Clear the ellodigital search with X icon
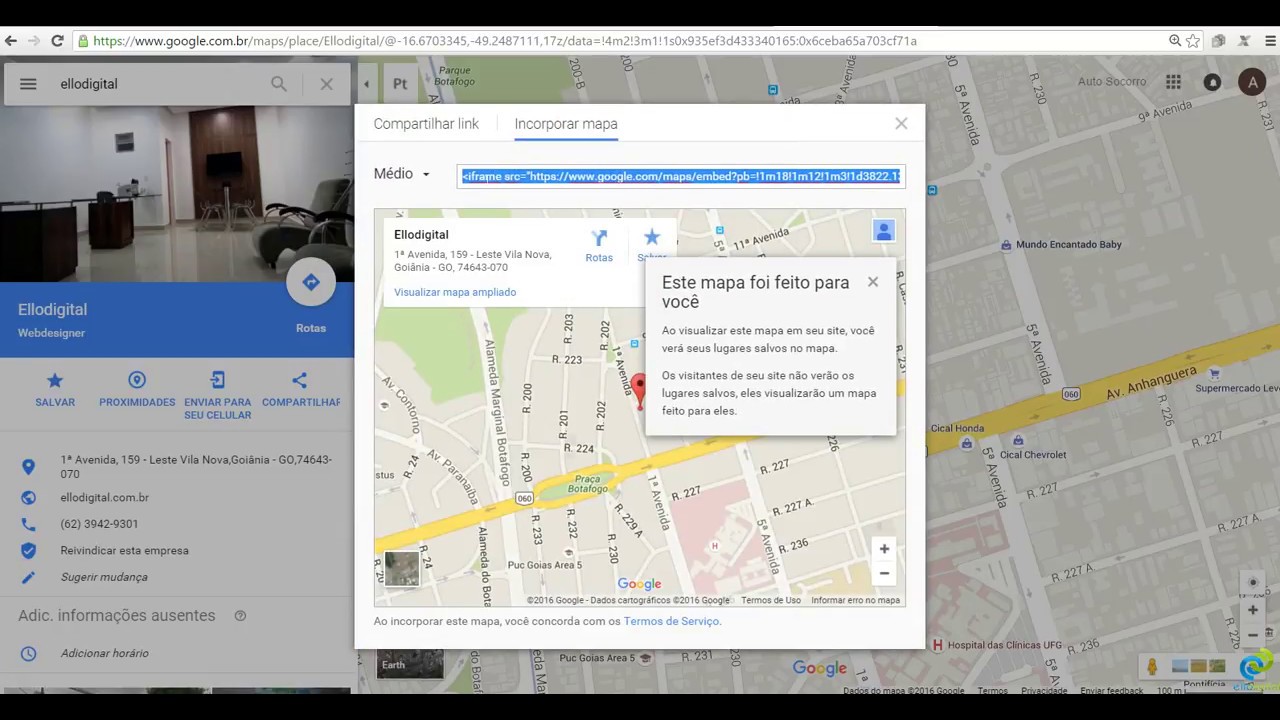 (326, 84)
